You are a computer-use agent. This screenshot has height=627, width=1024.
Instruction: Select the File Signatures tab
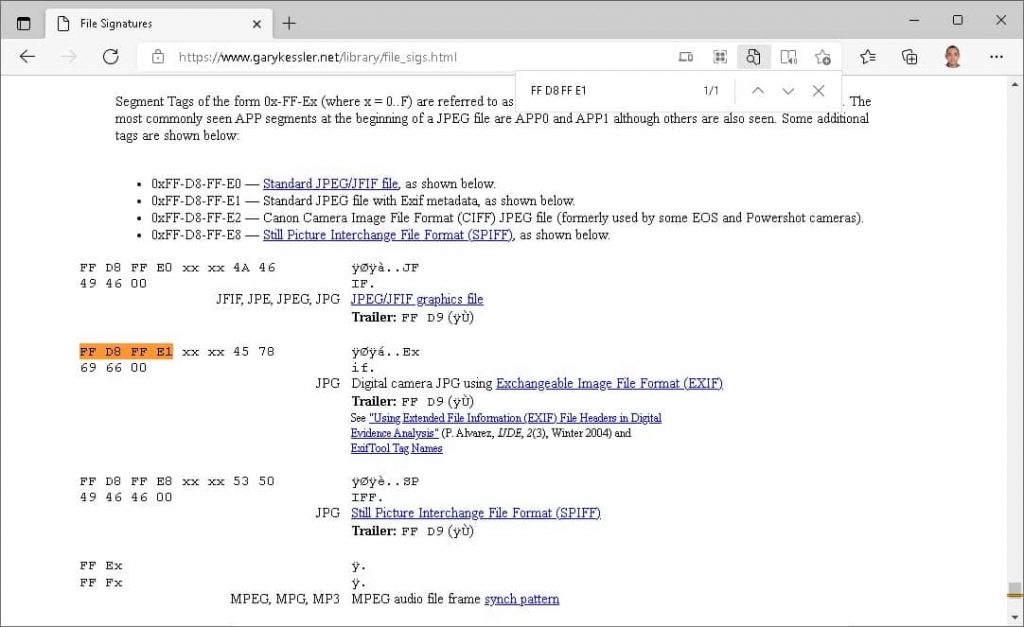(150, 23)
